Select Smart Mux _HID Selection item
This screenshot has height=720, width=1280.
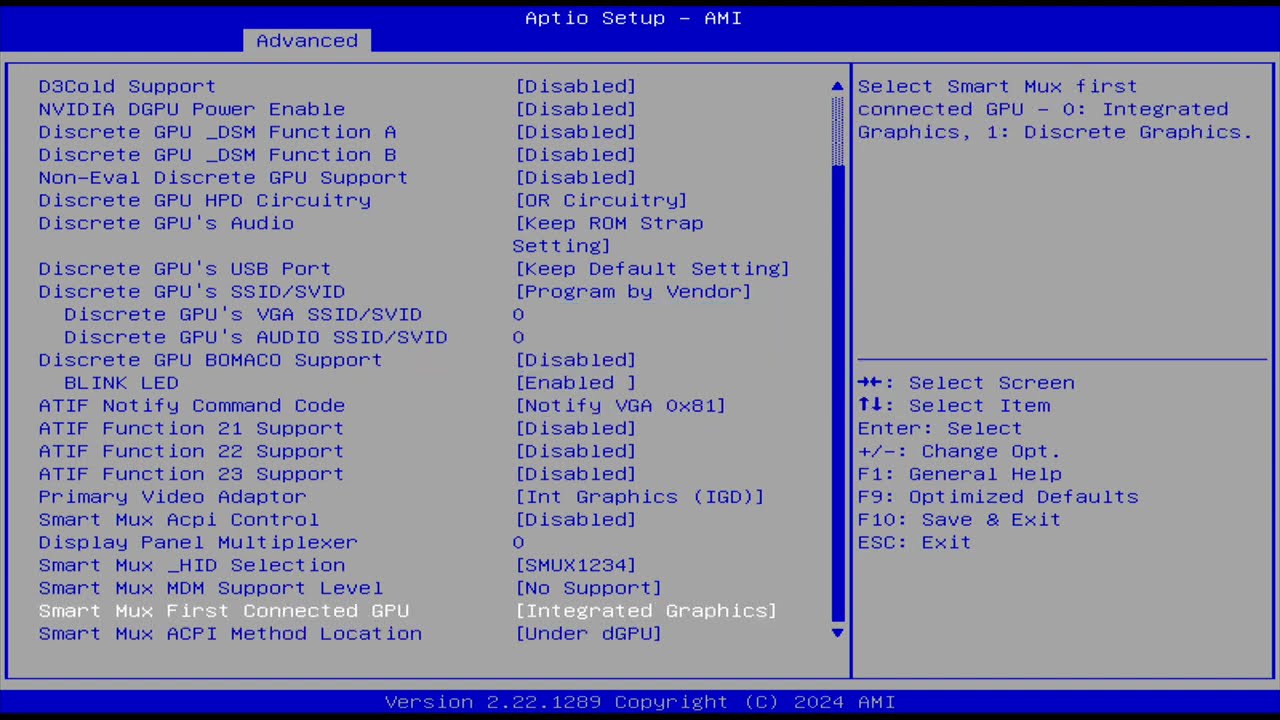click(x=192, y=565)
